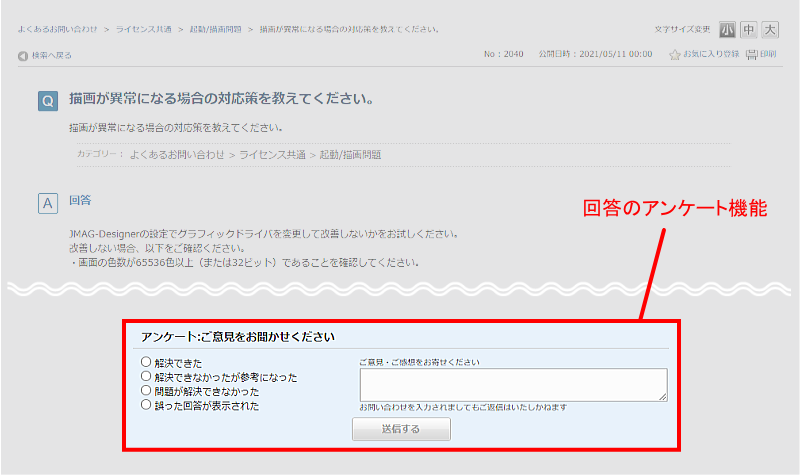The height and width of the screenshot is (475, 800).
Task: Click the 文字サイズ変更 label
Action: tap(682, 29)
